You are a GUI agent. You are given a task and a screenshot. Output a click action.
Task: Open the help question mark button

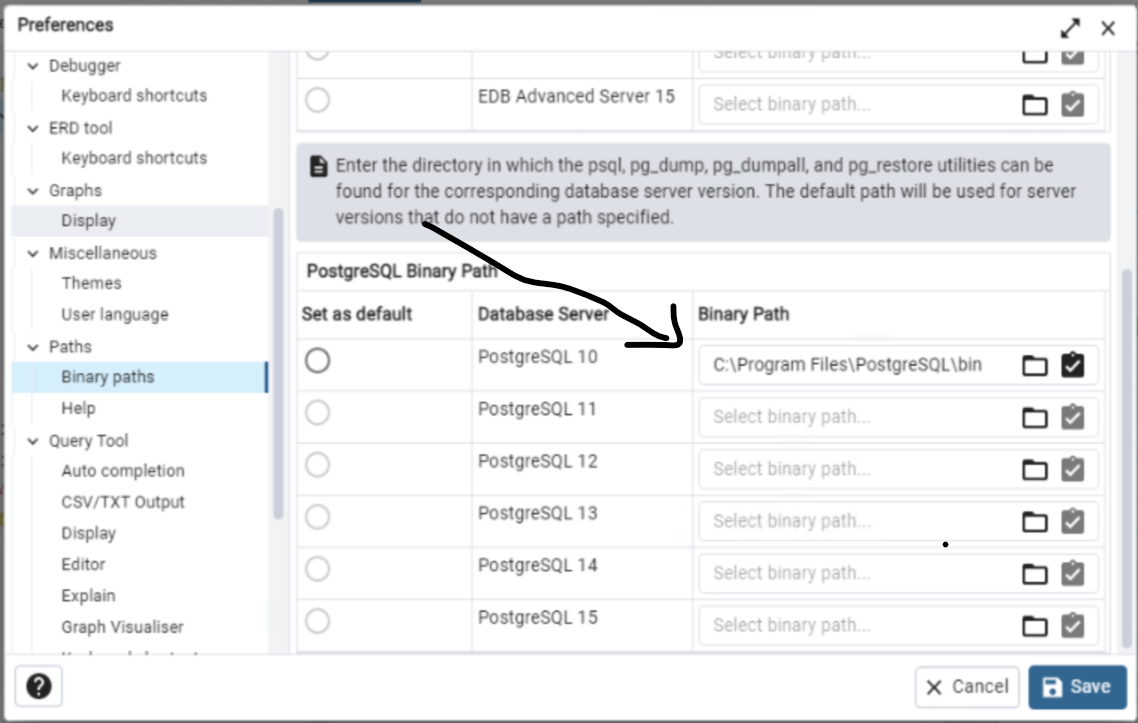[x=38, y=686]
